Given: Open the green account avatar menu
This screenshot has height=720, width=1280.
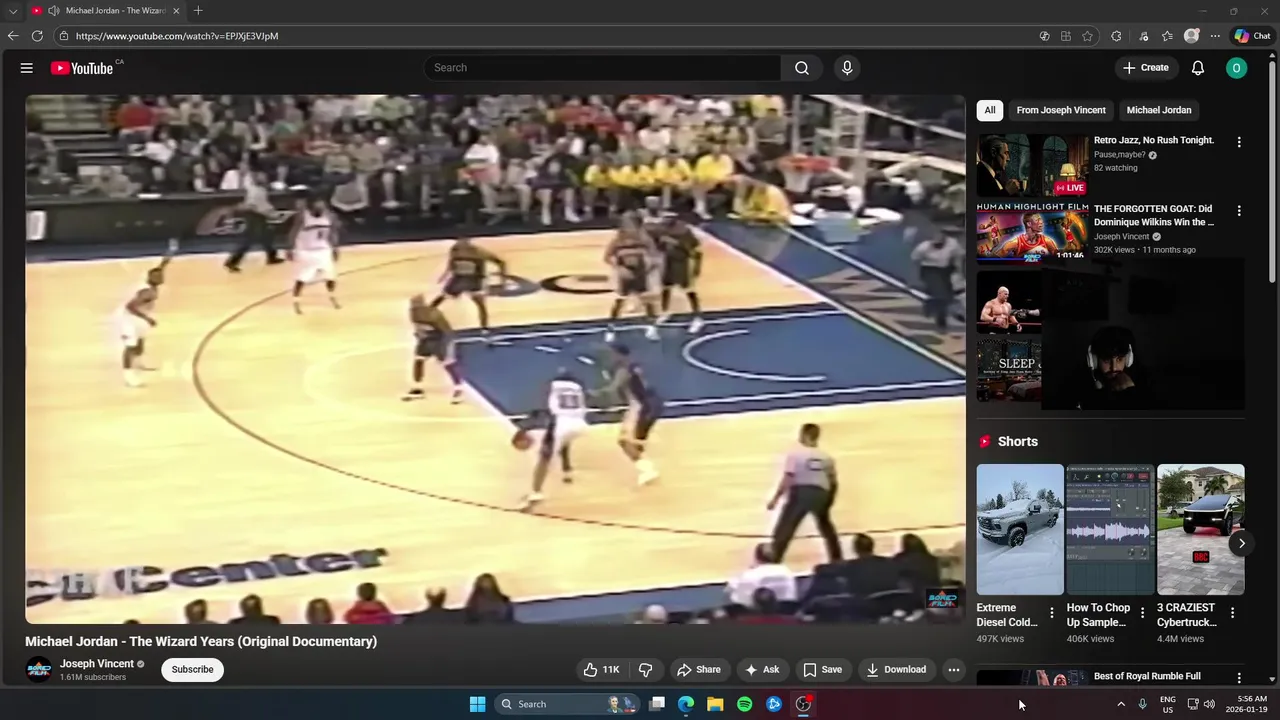Looking at the screenshot, I should pyautogui.click(x=1237, y=68).
